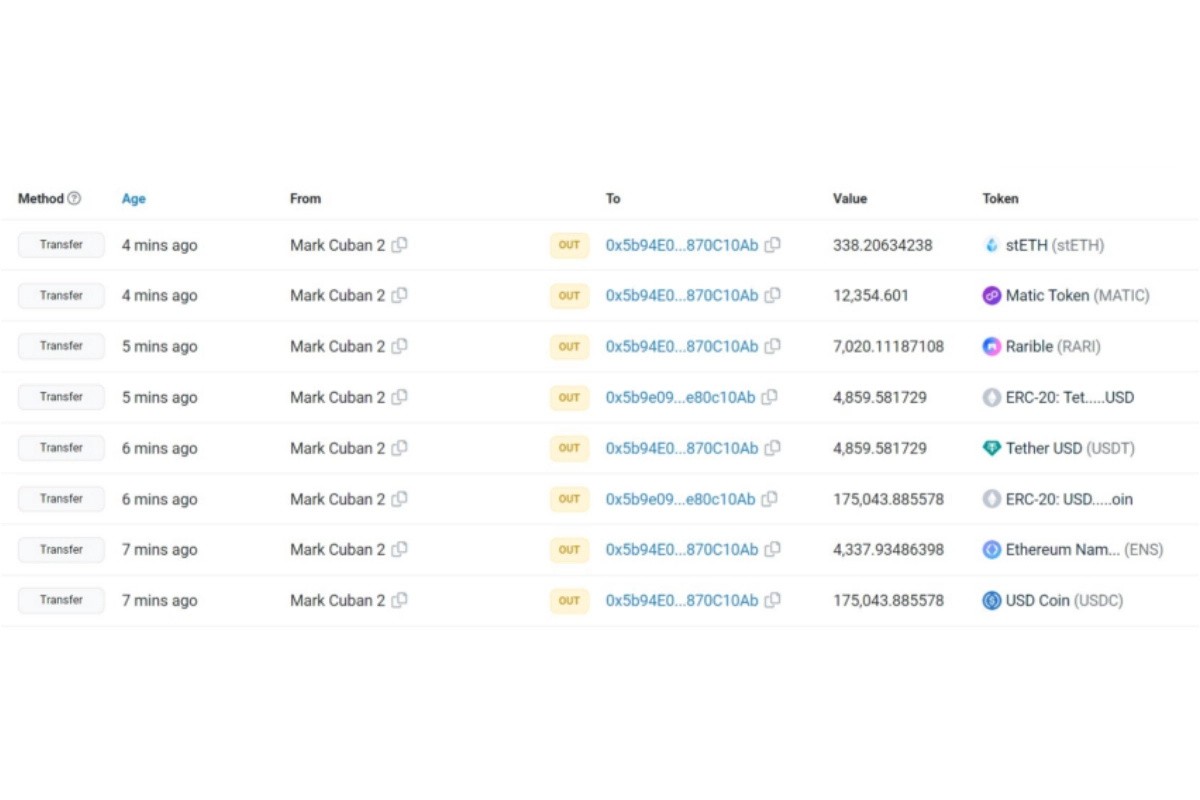The image size is (1200, 800).
Task: Click the Transfer method badge in stETH row
Action: [x=61, y=244]
